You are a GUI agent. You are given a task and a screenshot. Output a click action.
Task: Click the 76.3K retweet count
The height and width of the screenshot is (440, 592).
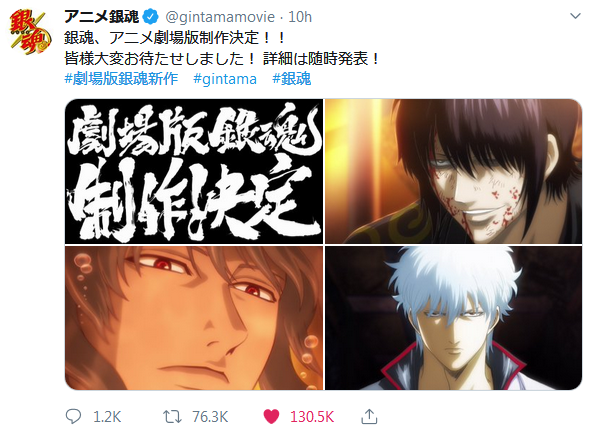(x=210, y=417)
